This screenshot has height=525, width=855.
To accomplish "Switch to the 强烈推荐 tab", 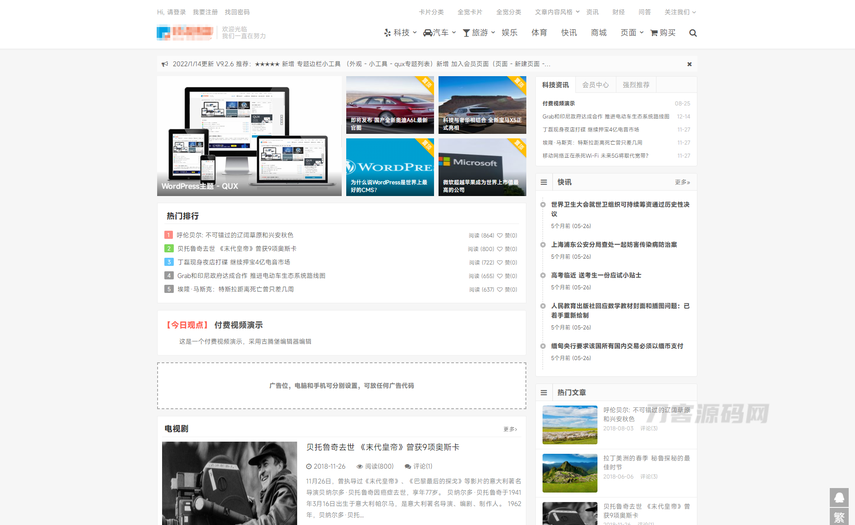I will point(635,85).
